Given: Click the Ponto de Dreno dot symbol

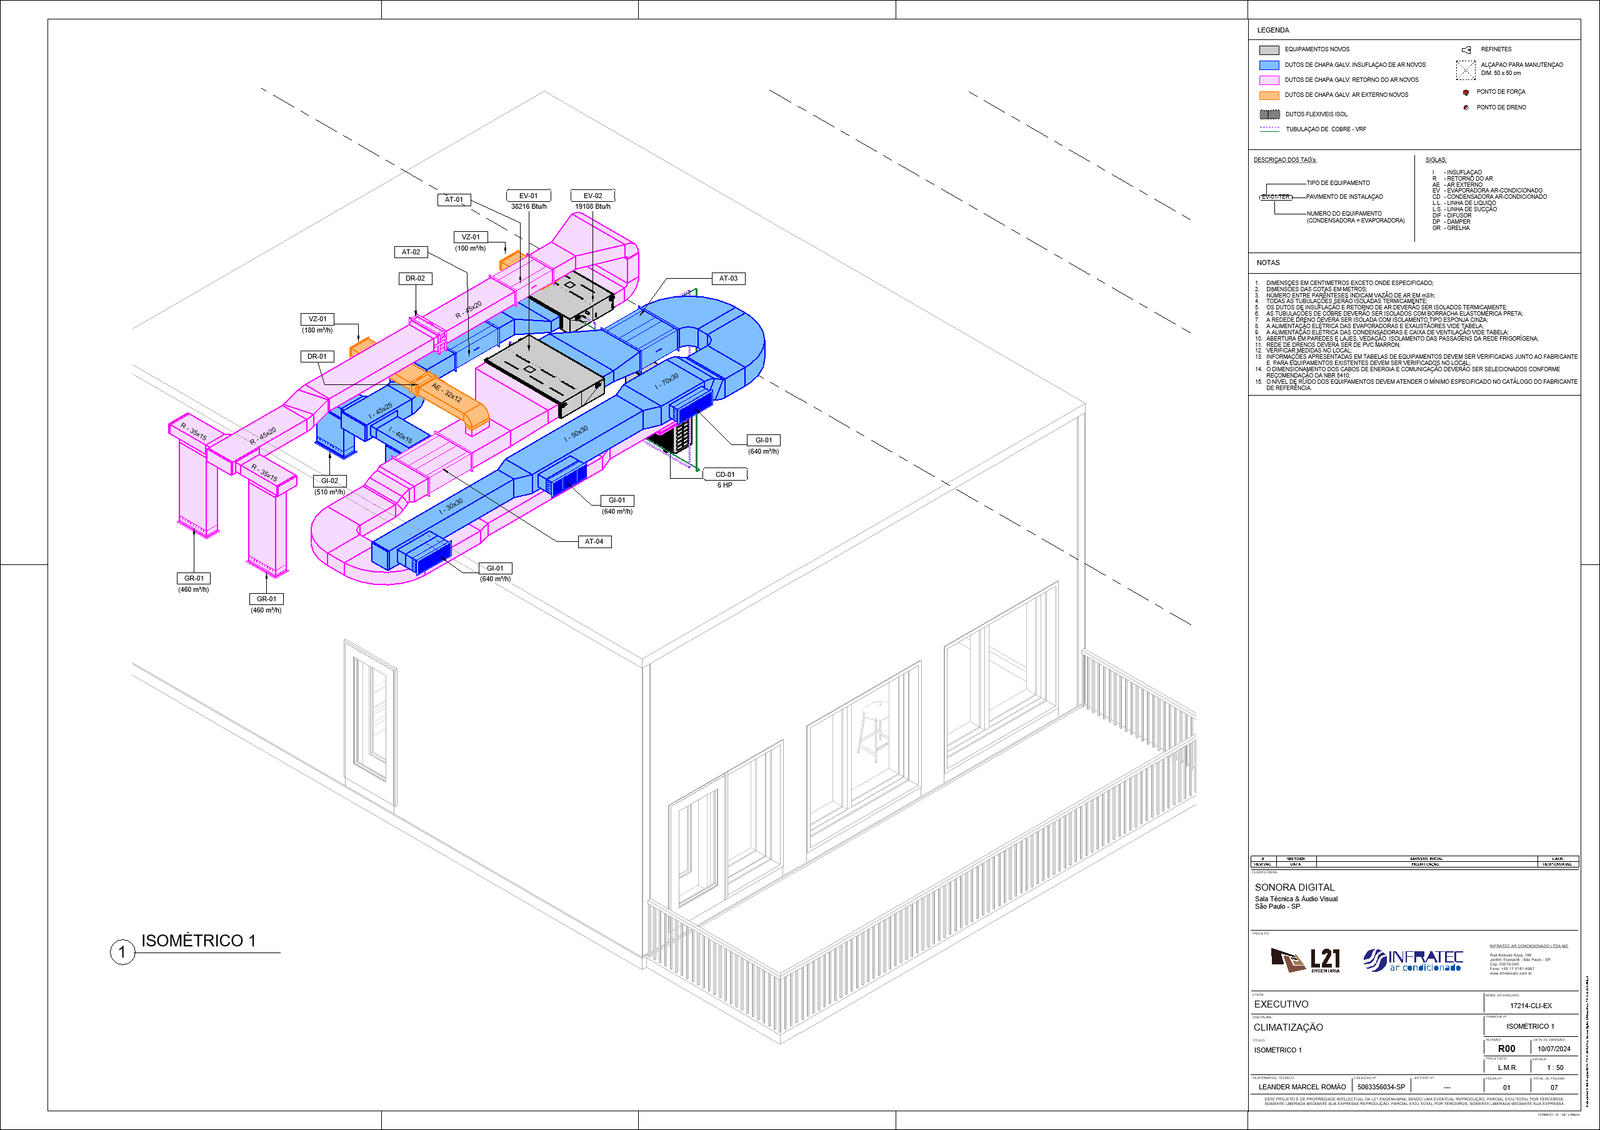Looking at the screenshot, I should coord(1466,107).
